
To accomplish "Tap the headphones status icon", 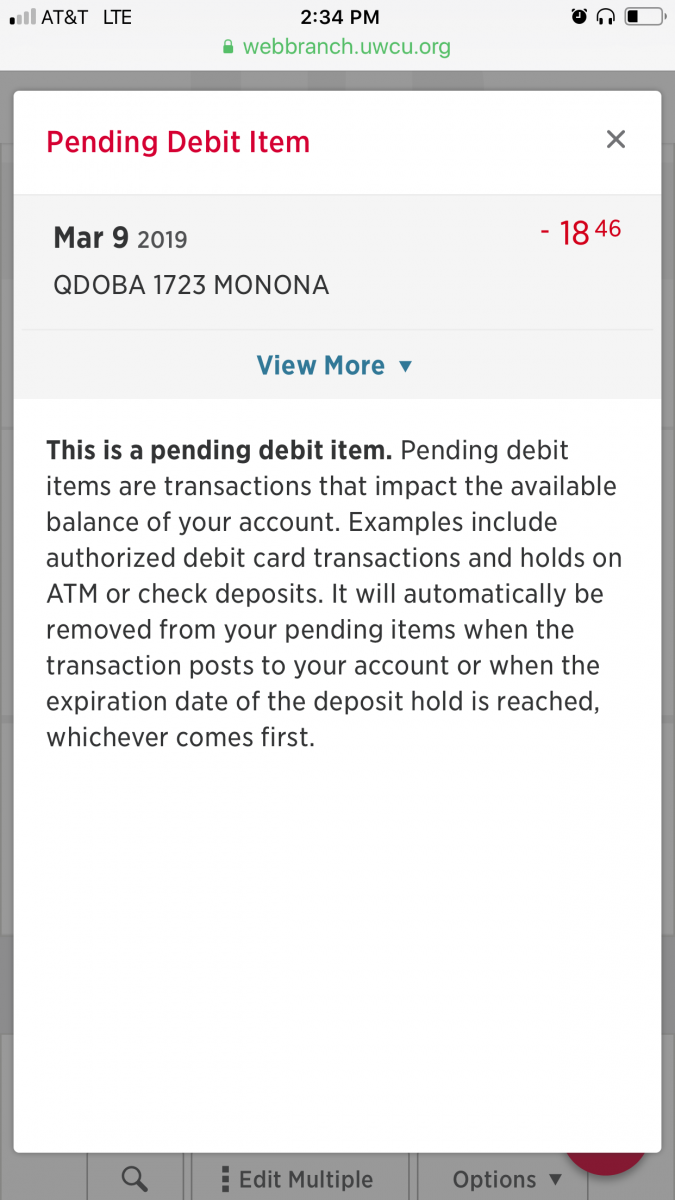I will [x=605, y=16].
